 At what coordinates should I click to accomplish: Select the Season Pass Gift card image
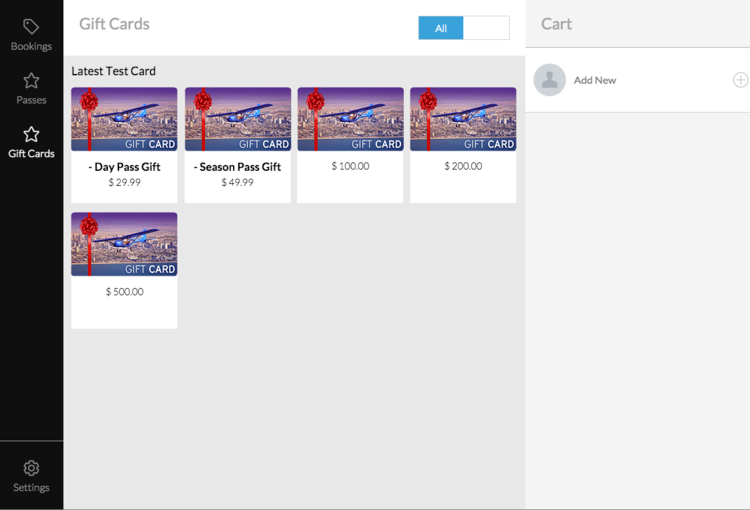point(238,119)
